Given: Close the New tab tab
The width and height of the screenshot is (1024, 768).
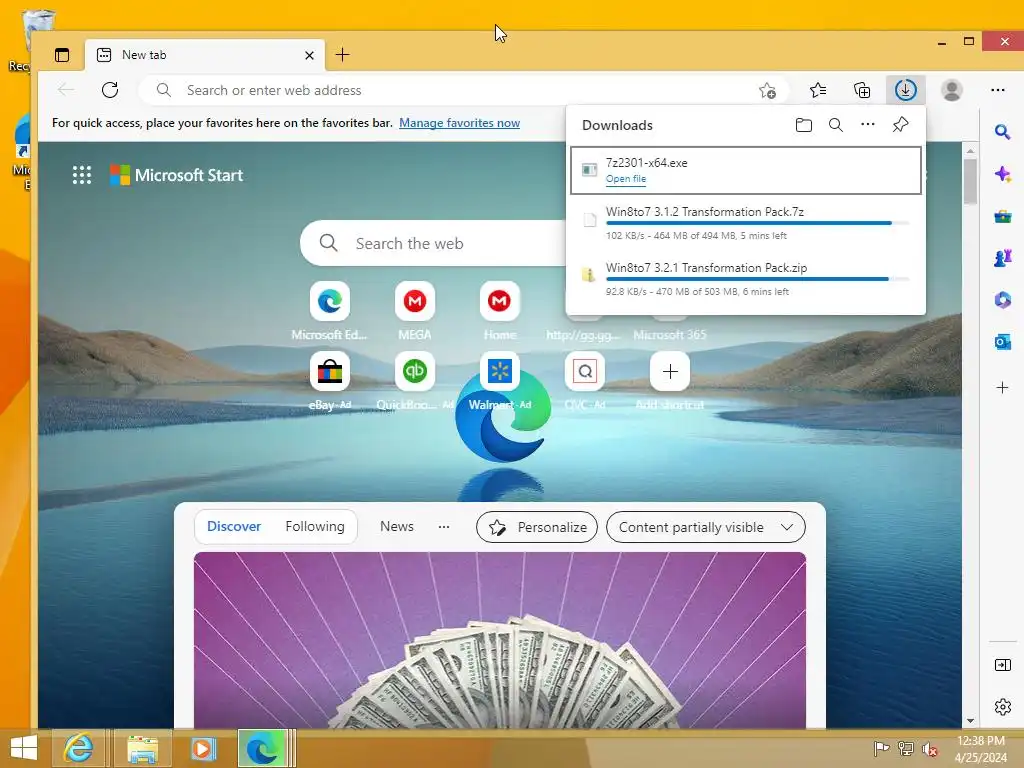Looking at the screenshot, I should click(309, 56).
